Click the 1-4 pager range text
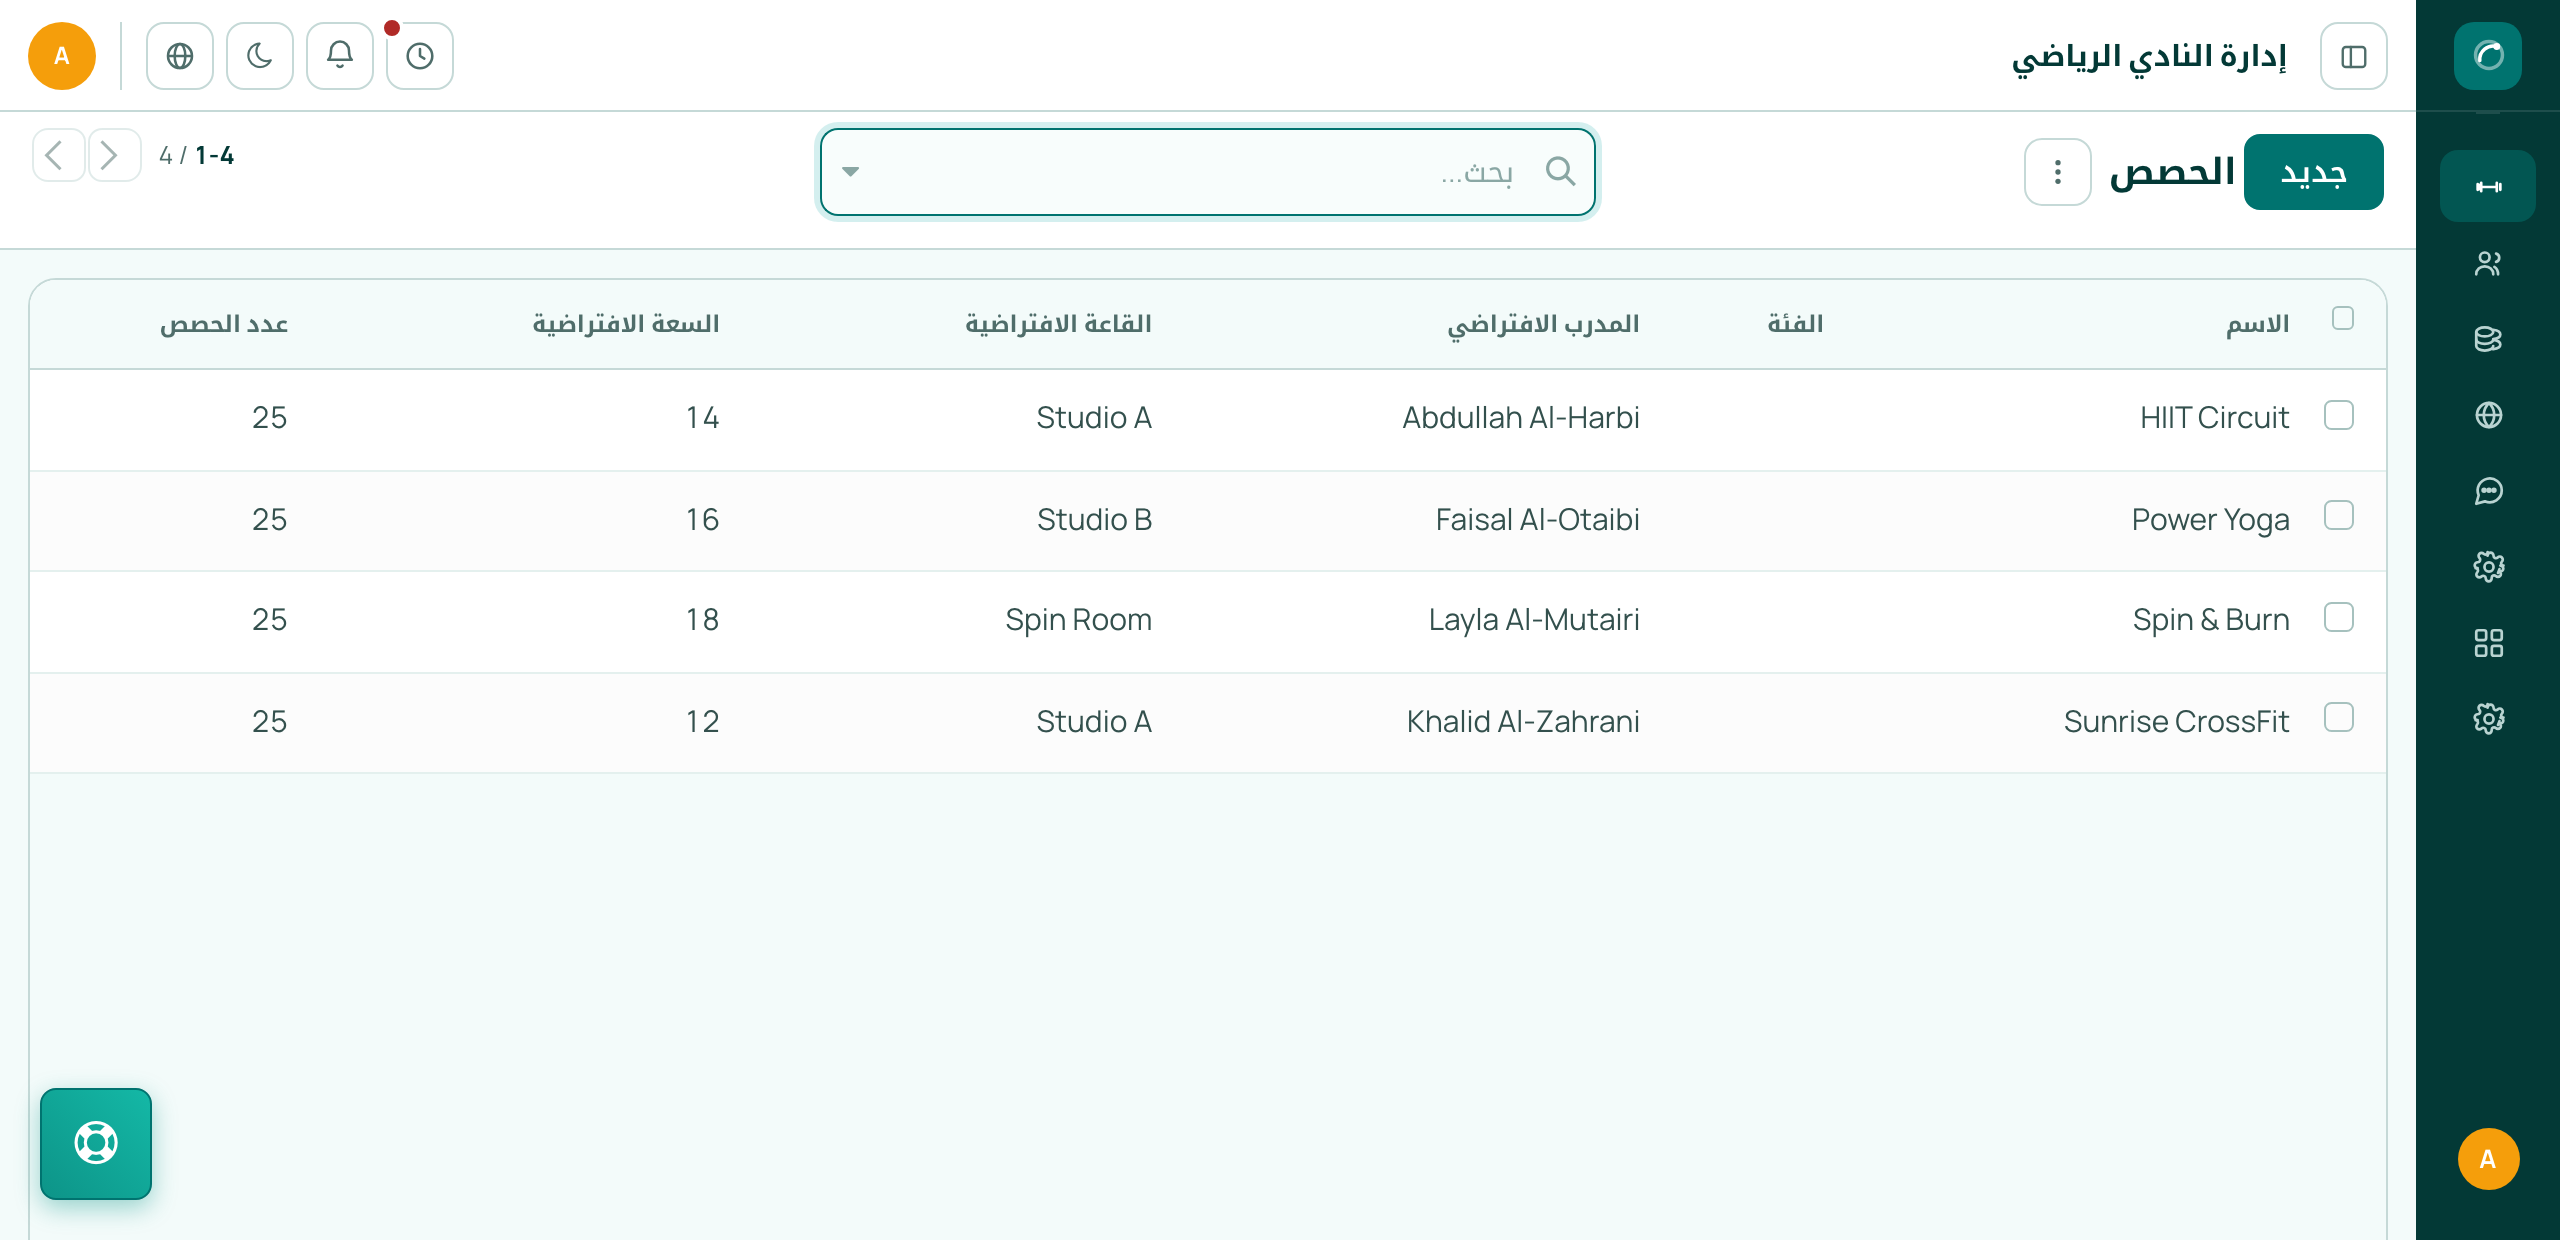The image size is (2560, 1240). coord(215,155)
